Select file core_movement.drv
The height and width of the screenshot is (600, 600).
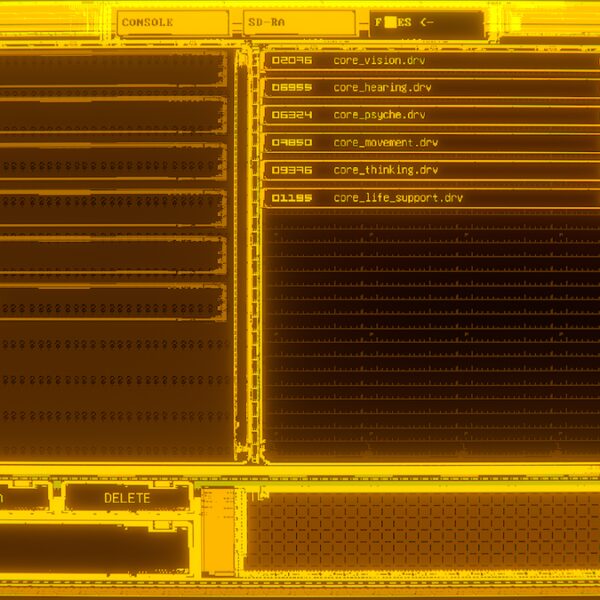(x=432, y=143)
